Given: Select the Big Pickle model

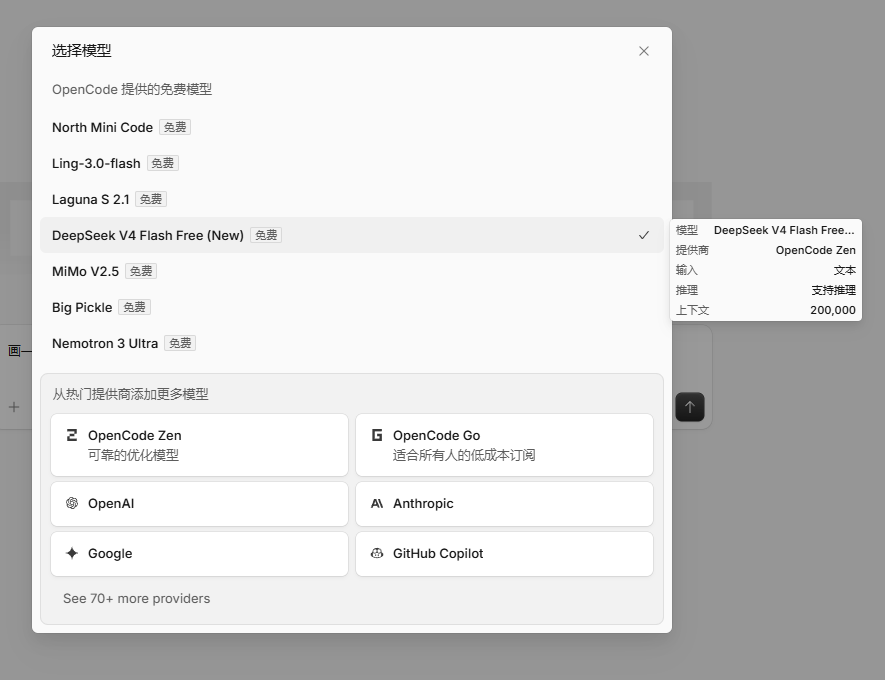Looking at the screenshot, I should pyautogui.click(x=351, y=308).
